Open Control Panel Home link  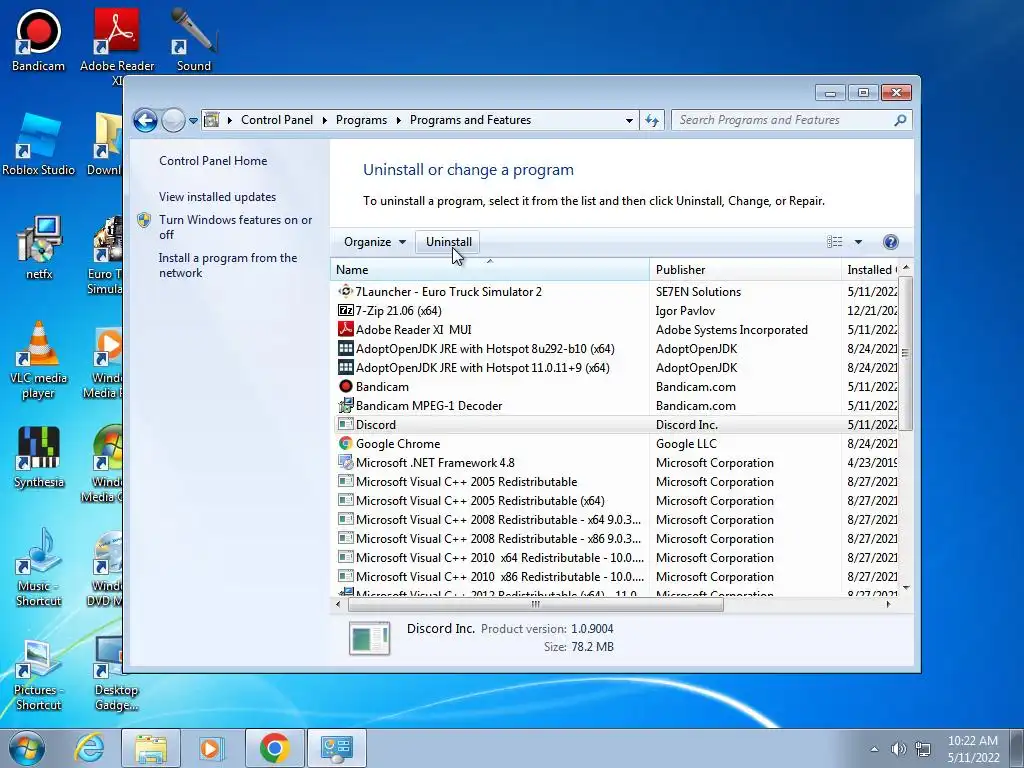click(x=213, y=161)
